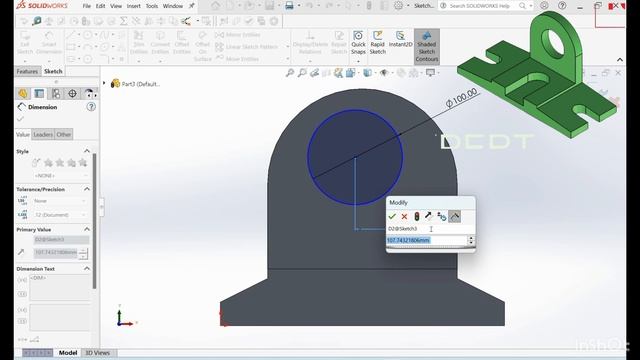Click Convert Entities tool
This screenshot has height=360, width=640.
pos(160,43)
